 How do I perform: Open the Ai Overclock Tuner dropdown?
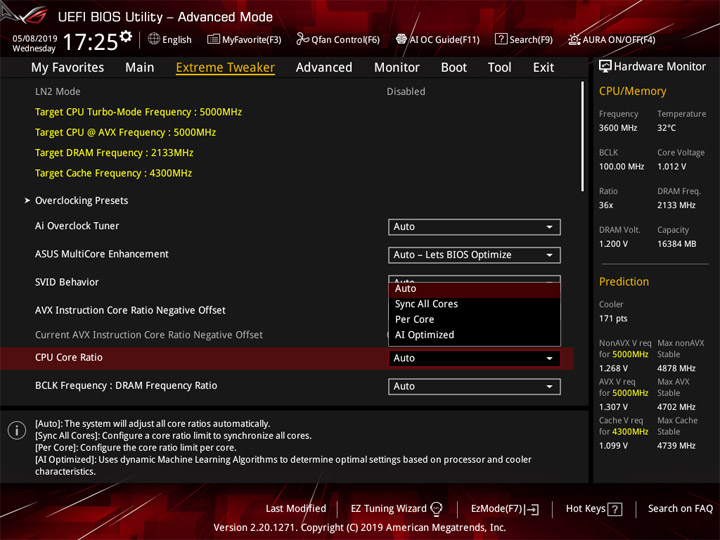pos(474,227)
